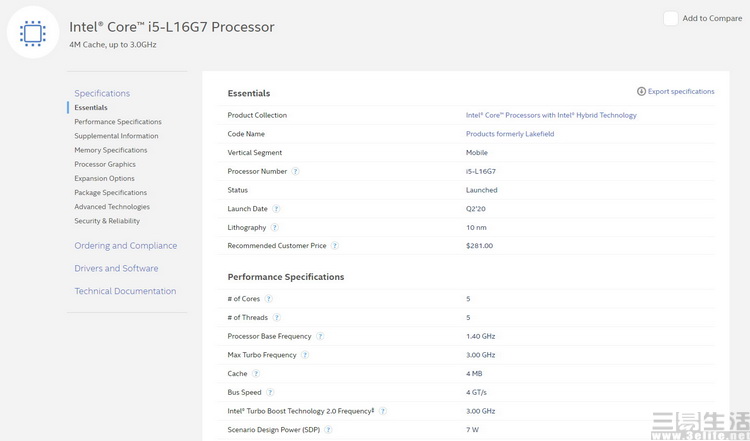The image size is (750, 441).
Task: Jump to Processor Graphics section
Action: coord(105,164)
